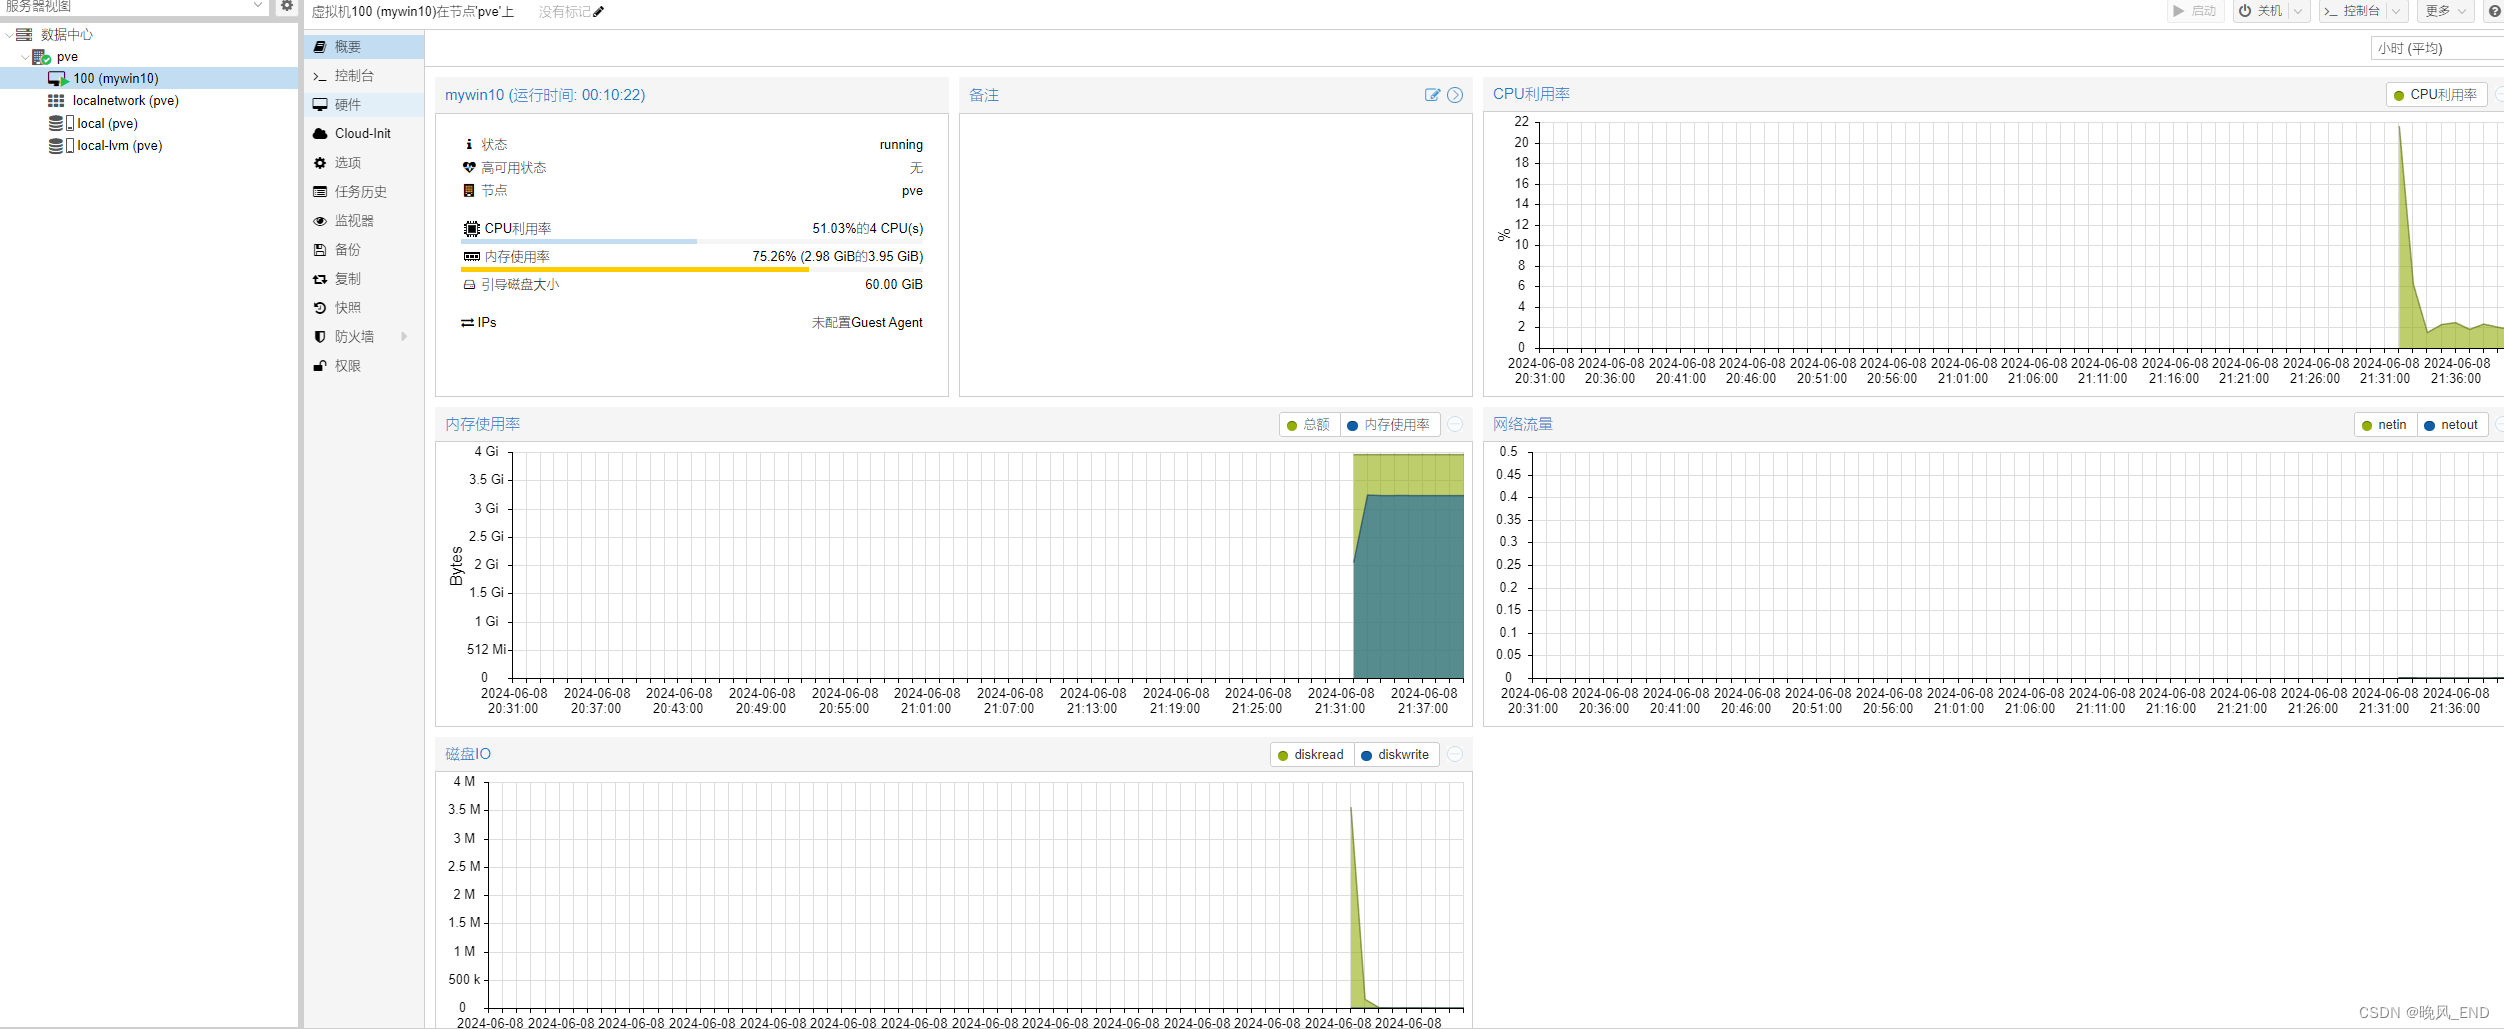Edit tags with the pencil next to 没有标记
Viewport: 2504px width, 1029px height.
click(x=599, y=12)
